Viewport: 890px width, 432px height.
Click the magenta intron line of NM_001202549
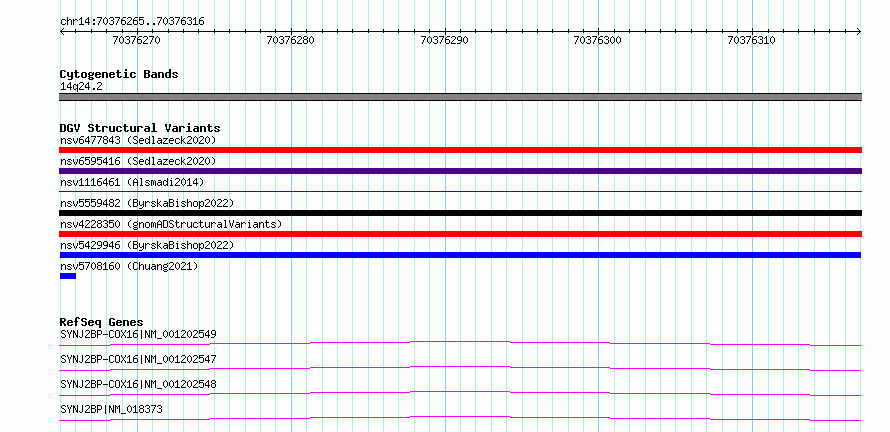pos(460,343)
